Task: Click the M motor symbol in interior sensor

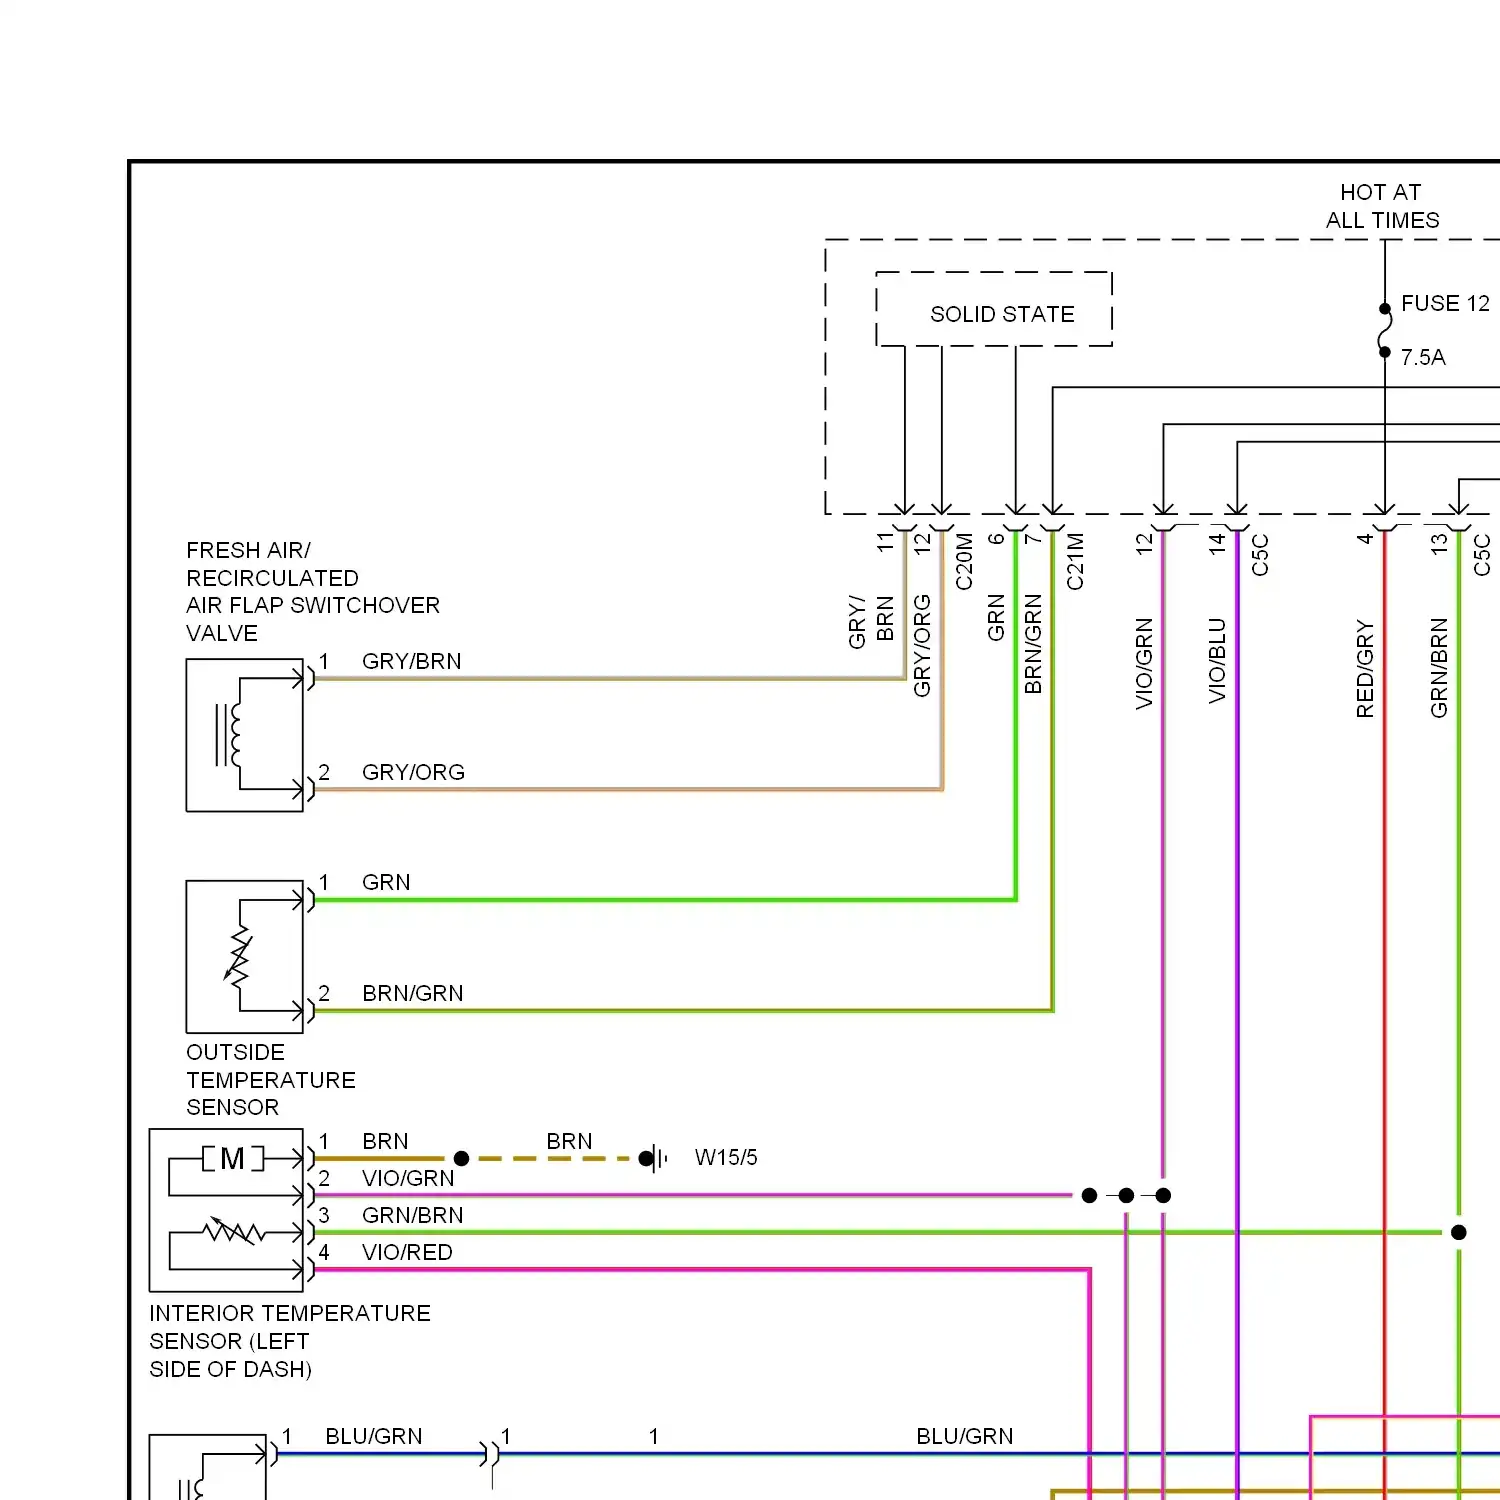Action: [233, 1158]
